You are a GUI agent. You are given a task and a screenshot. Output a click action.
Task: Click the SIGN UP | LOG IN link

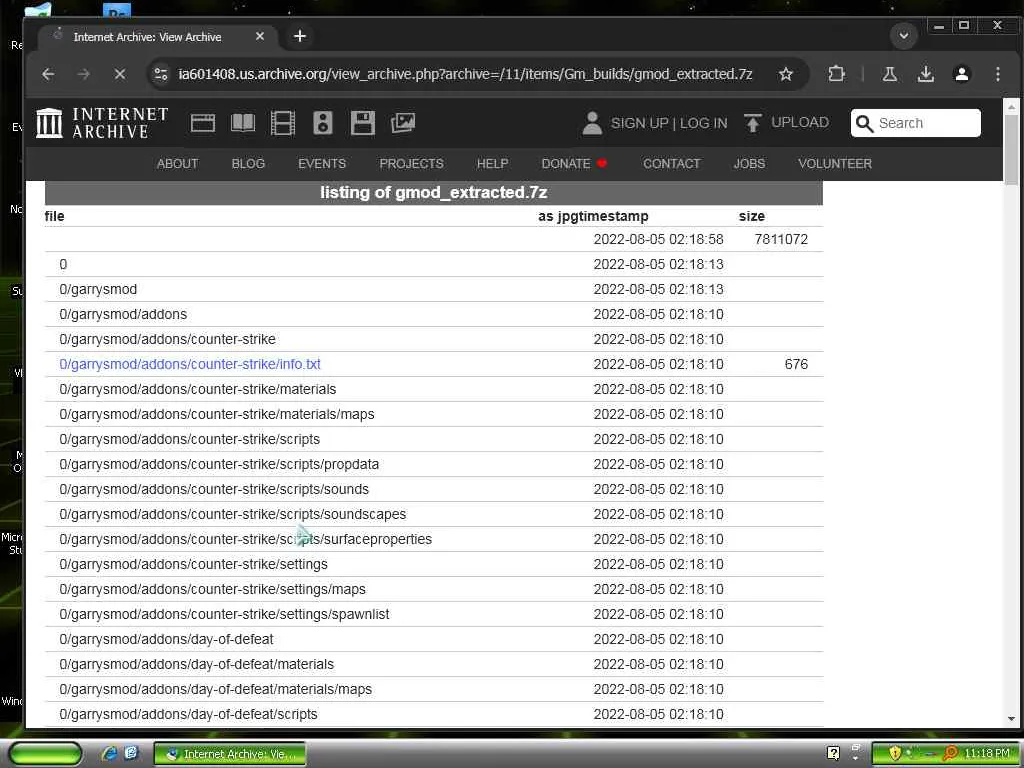(x=669, y=123)
